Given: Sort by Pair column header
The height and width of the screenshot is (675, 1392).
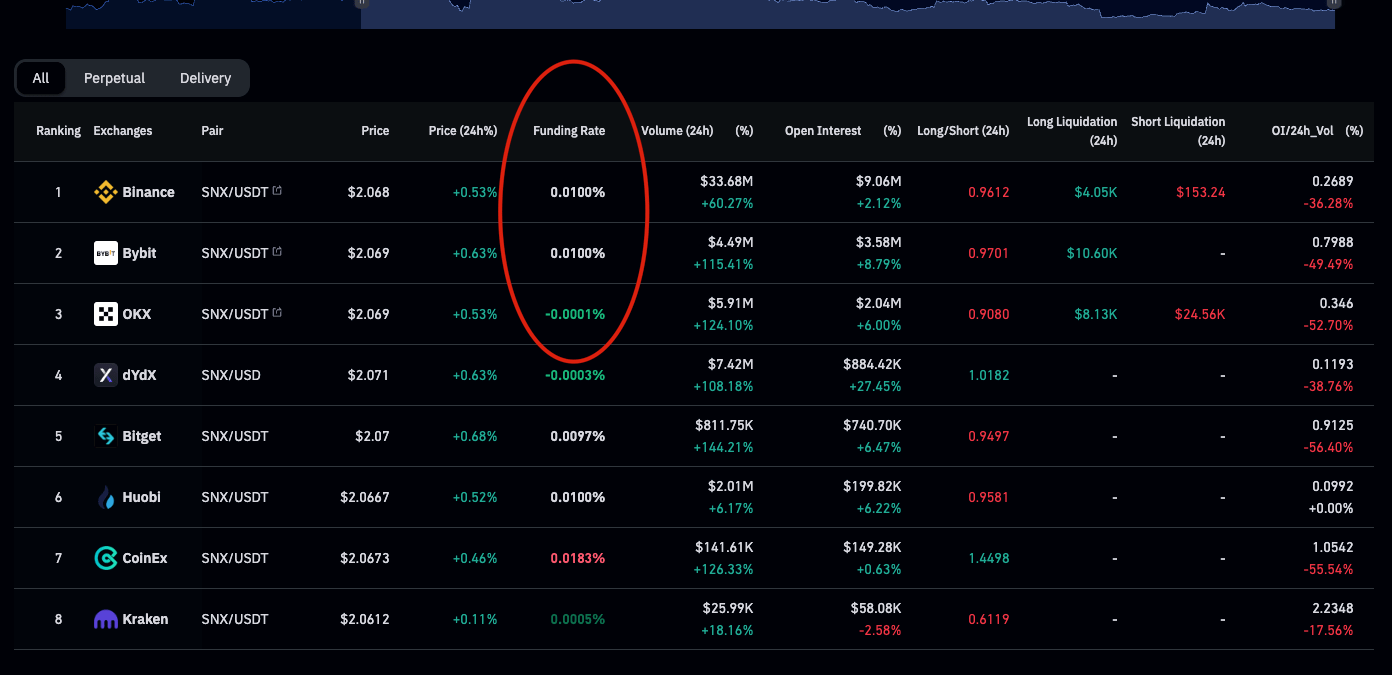Looking at the screenshot, I should click(x=212, y=131).
